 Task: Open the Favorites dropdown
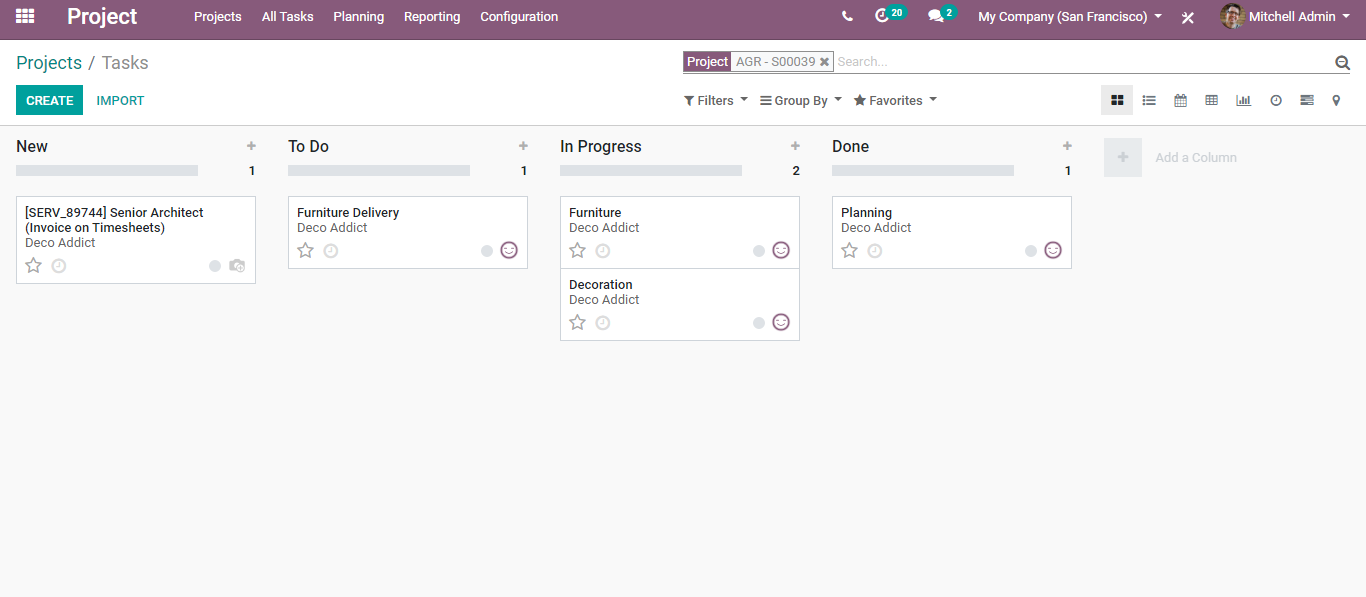point(895,100)
